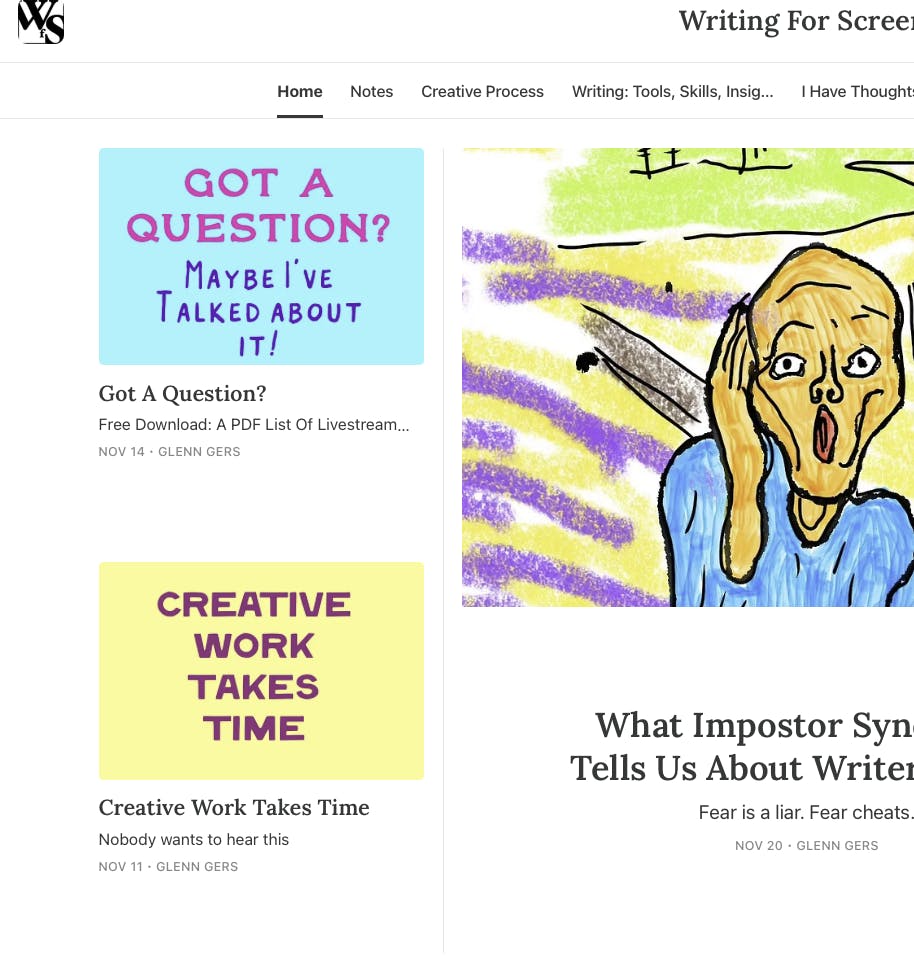Click the Glenn Gers byline dated Nov 20
914x958 pixels.
tap(837, 846)
